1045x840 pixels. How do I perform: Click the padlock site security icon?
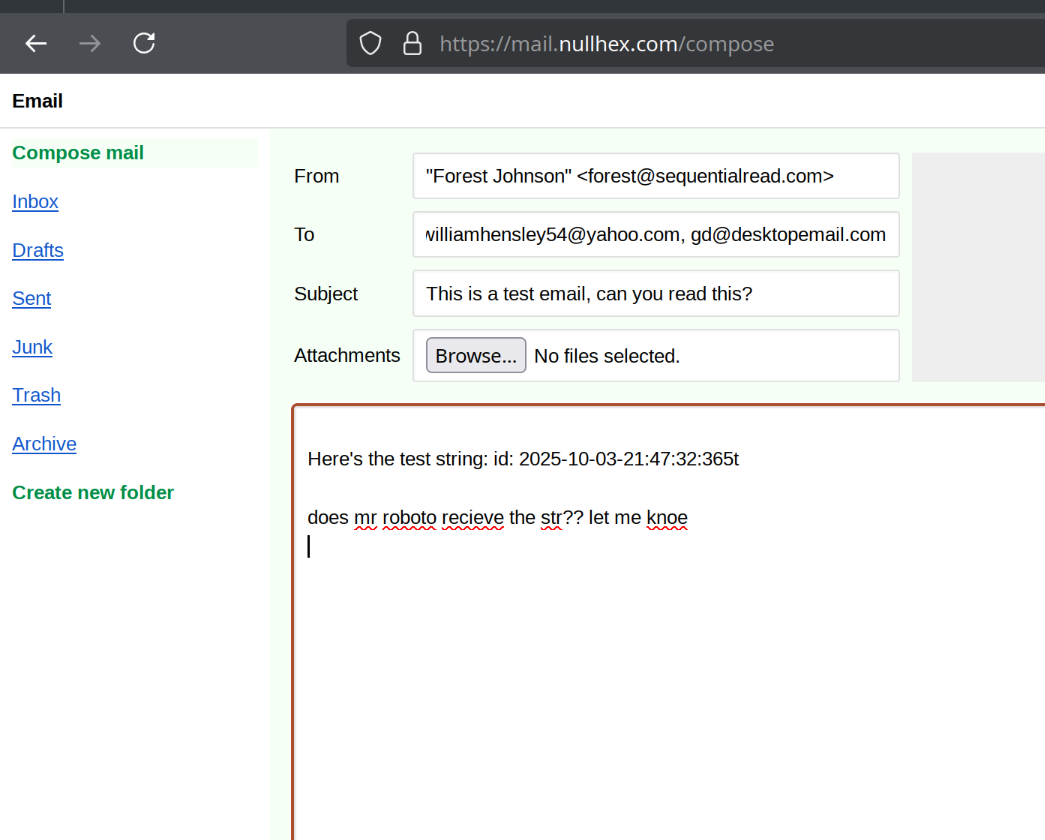point(411,44)
